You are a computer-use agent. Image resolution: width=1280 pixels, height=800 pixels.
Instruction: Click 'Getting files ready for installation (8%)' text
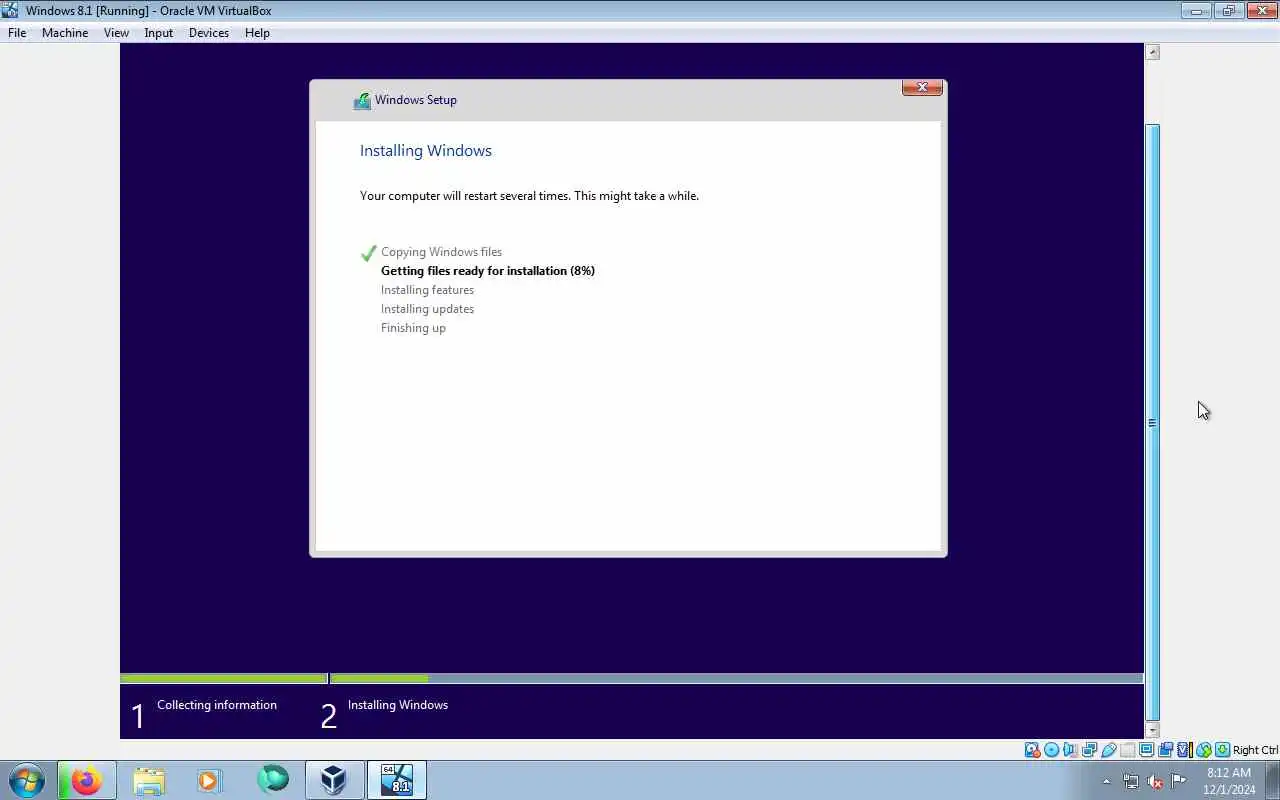tap(488, 271)
